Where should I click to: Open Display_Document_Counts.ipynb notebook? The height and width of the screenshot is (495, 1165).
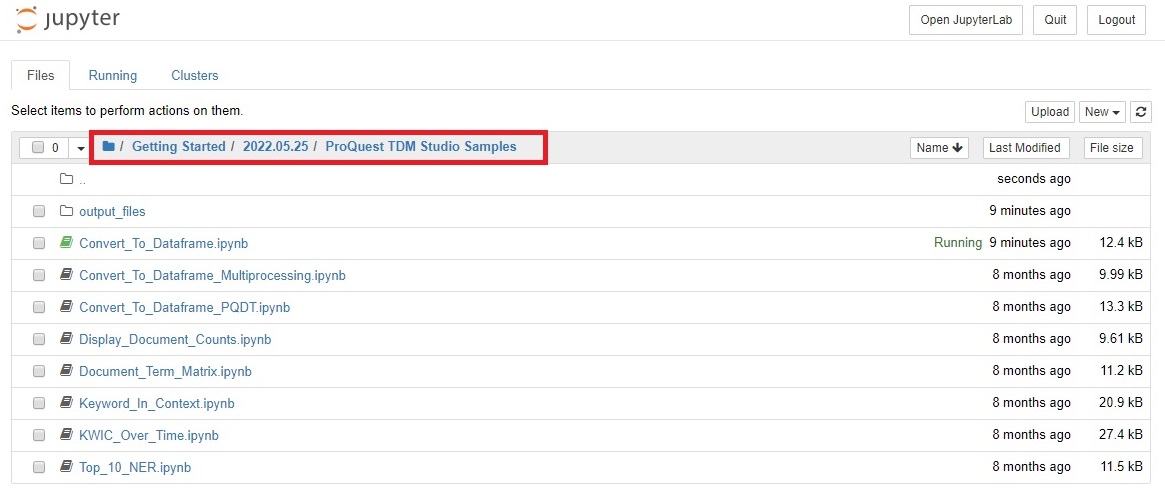[175, 340]
